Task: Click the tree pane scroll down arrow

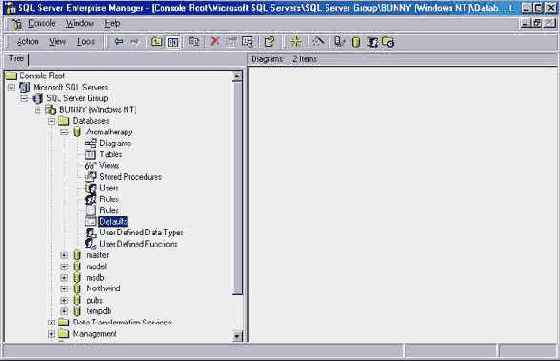Action: pyautogui.click(x=237, y=336)
